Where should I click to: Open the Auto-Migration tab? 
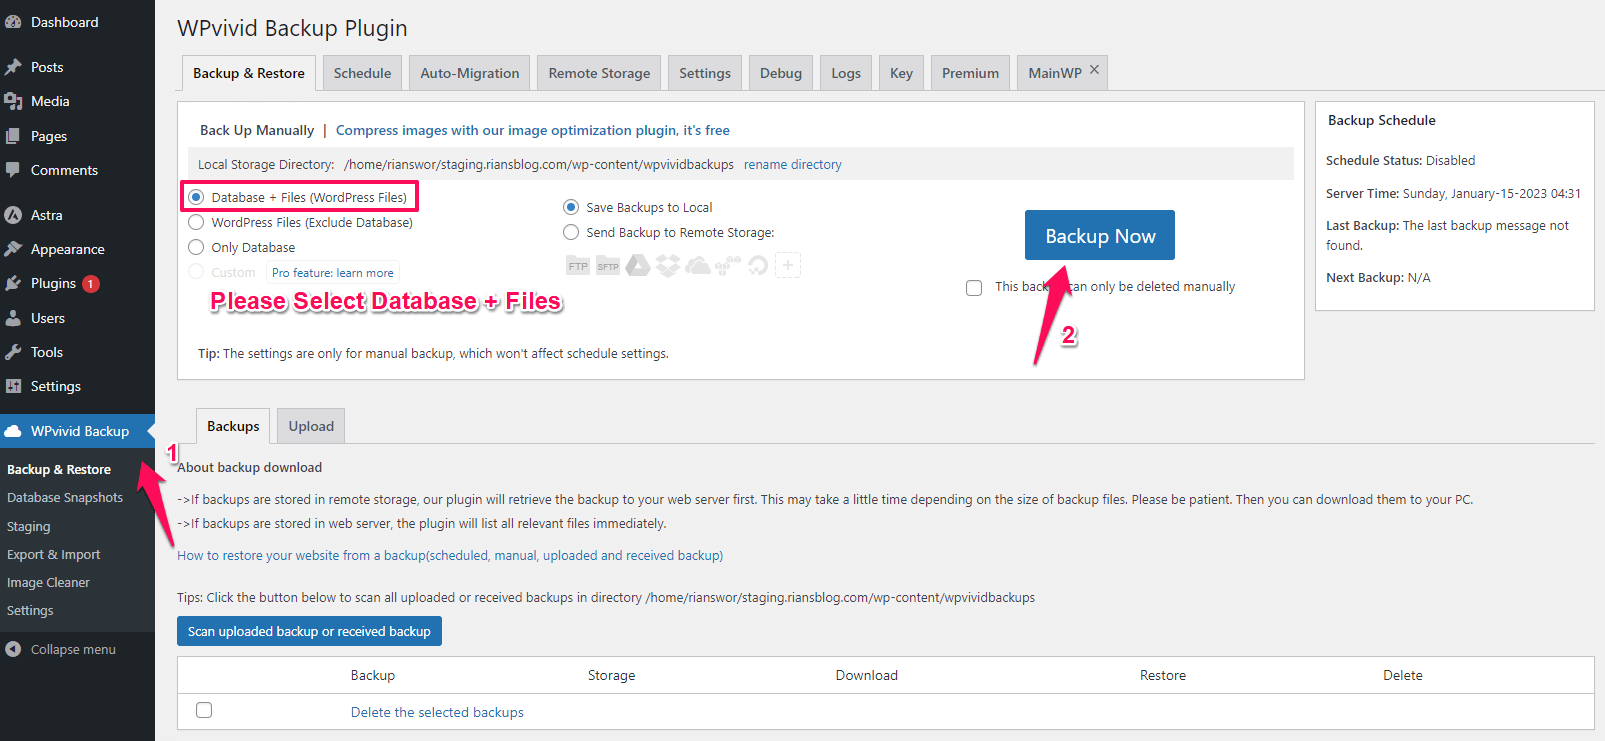pos(470,73)
